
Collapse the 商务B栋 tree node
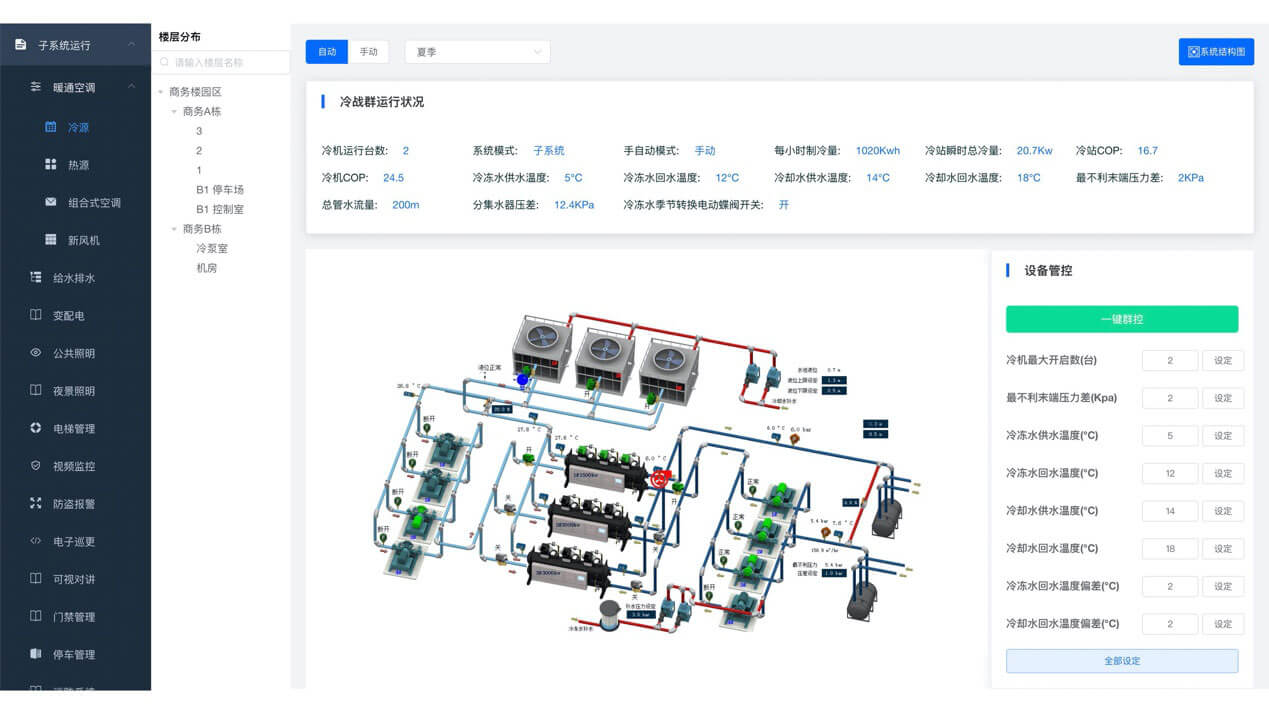coord(174,229)
